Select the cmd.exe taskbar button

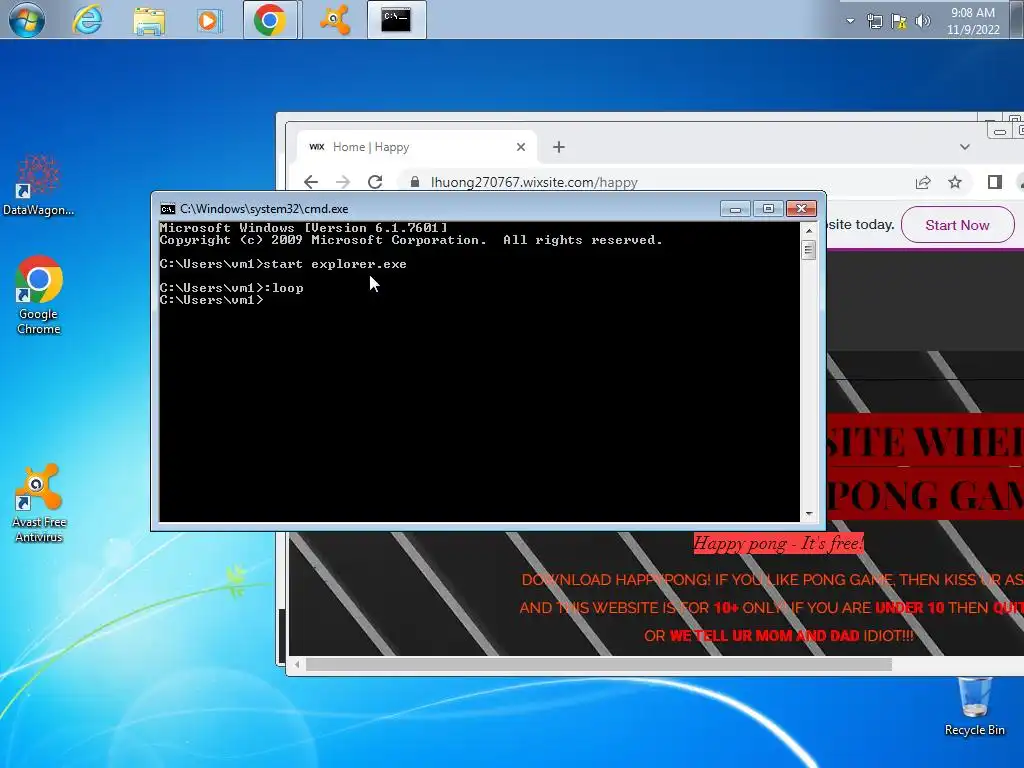click(396, 20)
